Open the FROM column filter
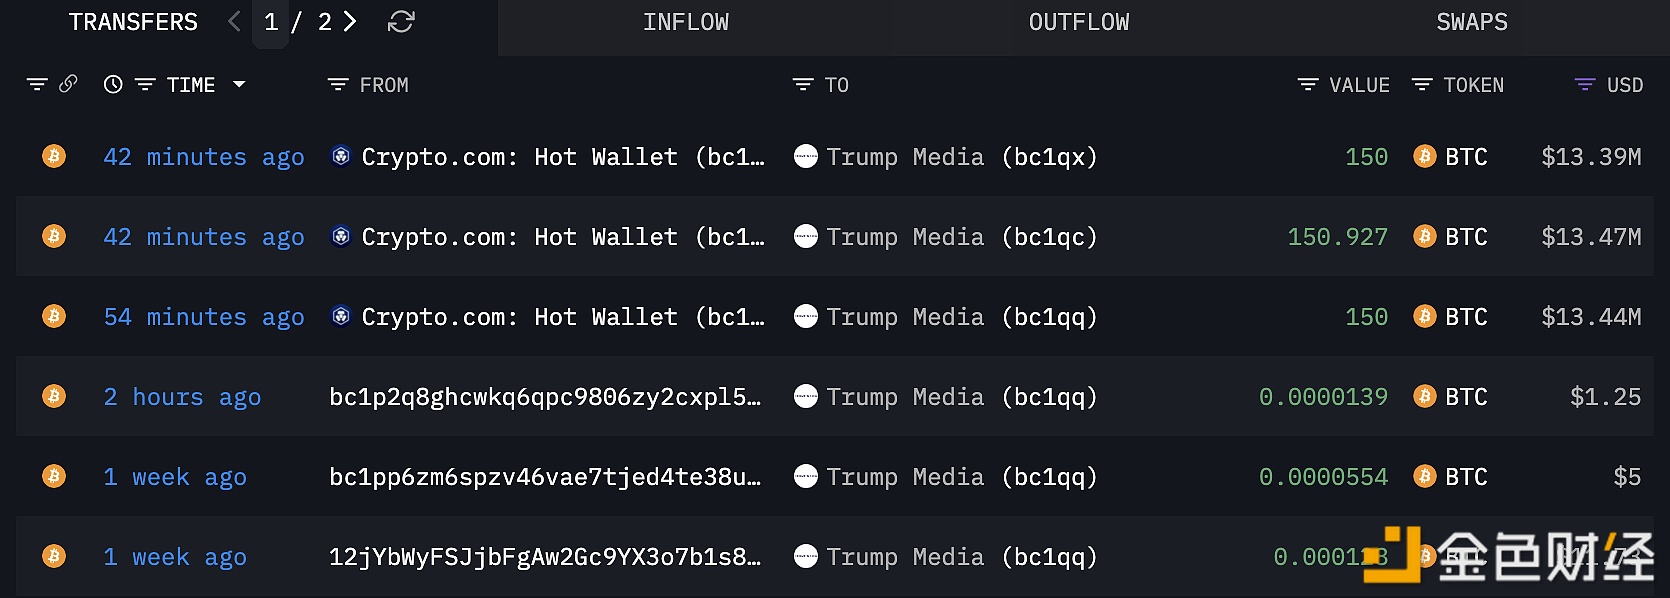The image size is (1670, 598). tap(338, 85)
